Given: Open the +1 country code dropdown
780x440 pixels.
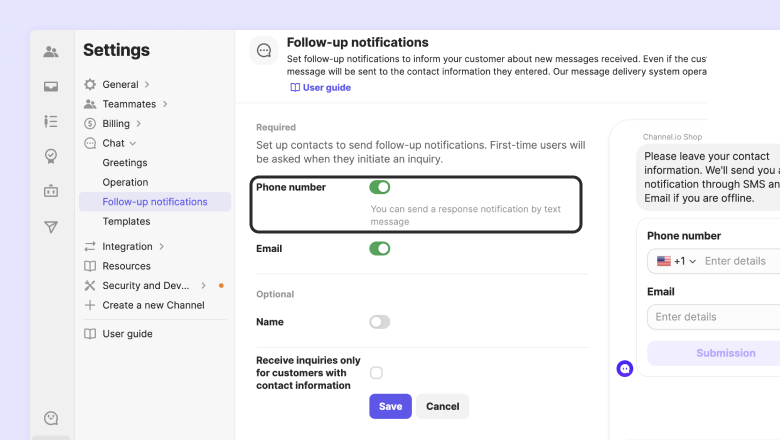Looking at the screenshot, I should tap(677, 261).
